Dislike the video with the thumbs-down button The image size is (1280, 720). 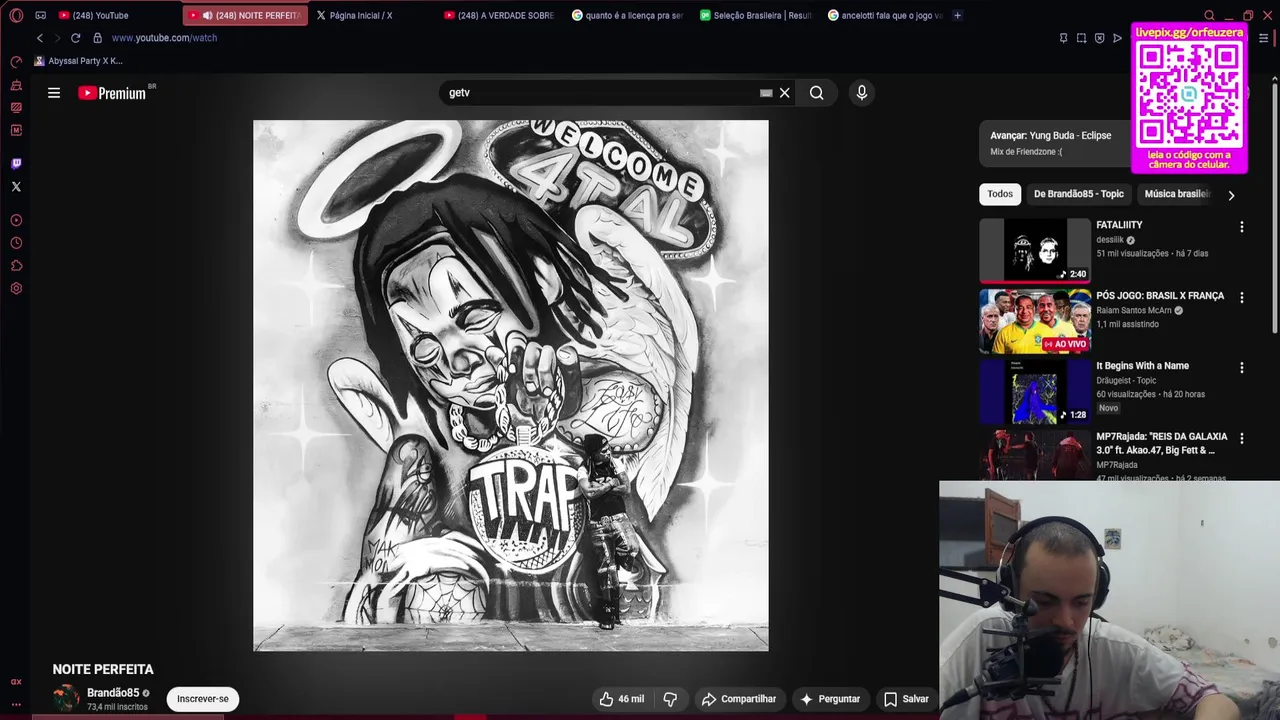click(x=670, y=699)
